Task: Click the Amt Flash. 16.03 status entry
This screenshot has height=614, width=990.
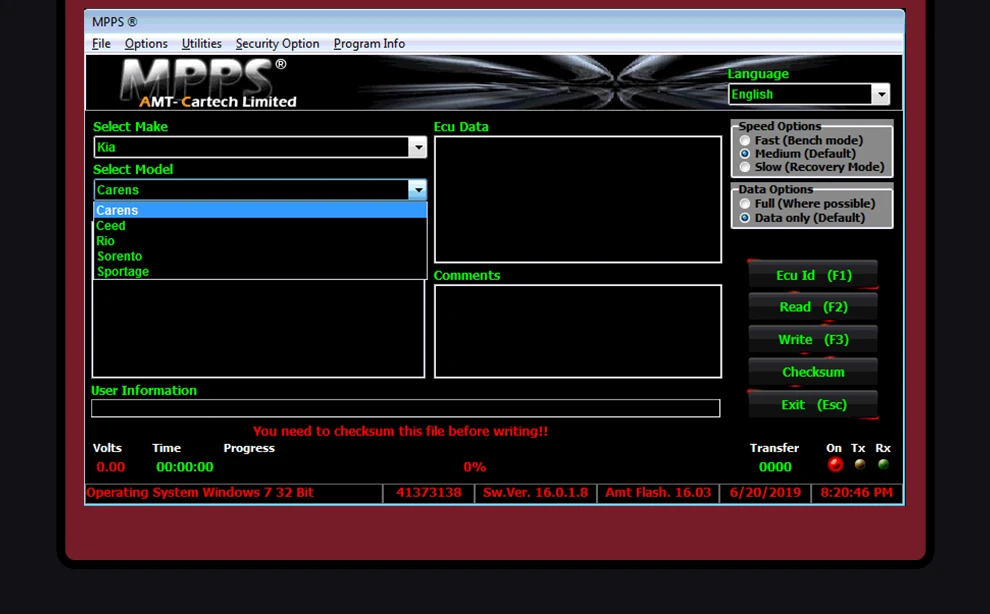Action: pyautogui.click(x=658, y=493)
